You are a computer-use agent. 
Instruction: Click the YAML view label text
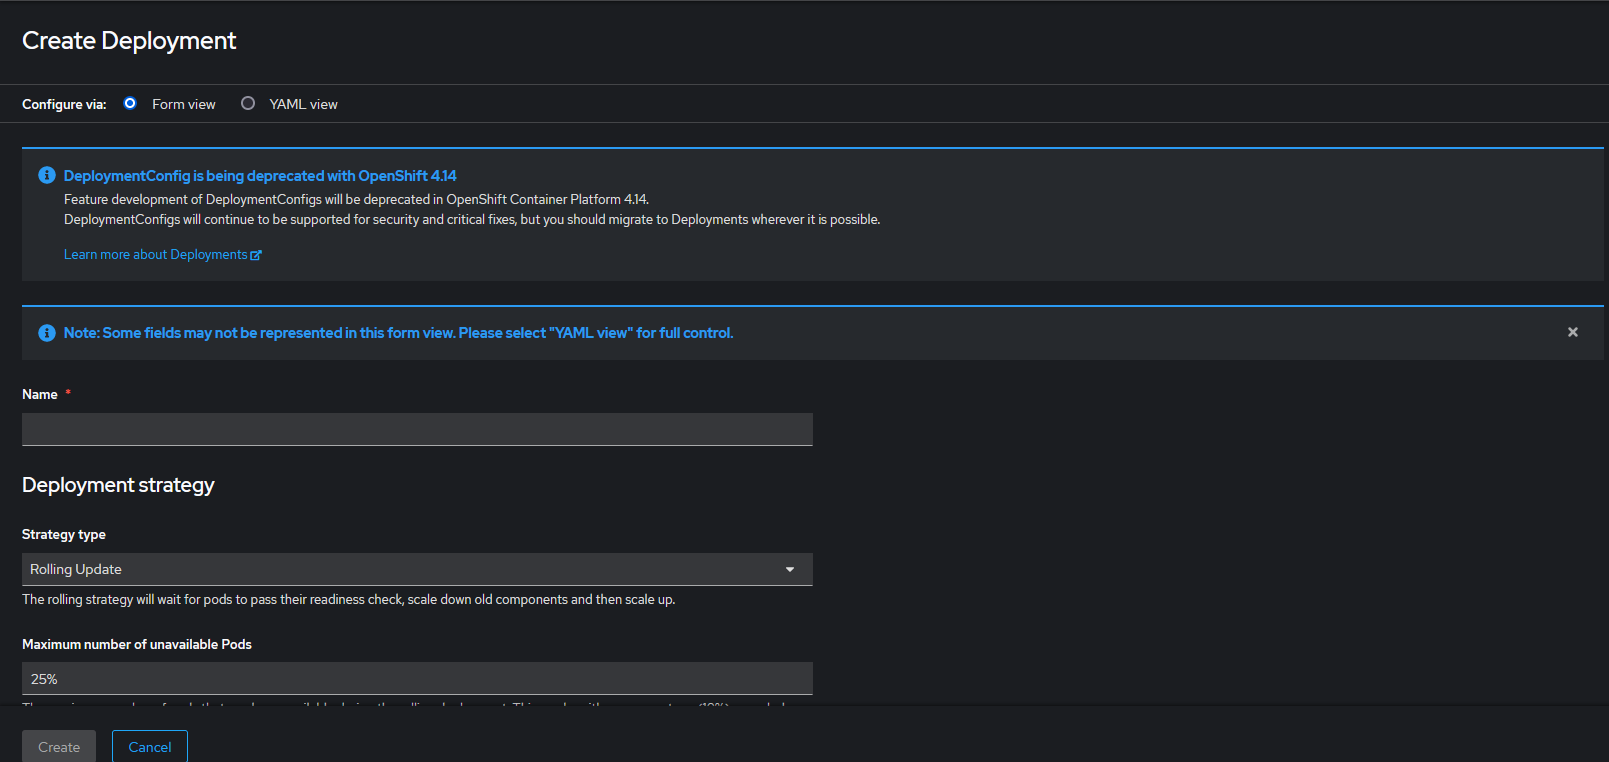303,104
